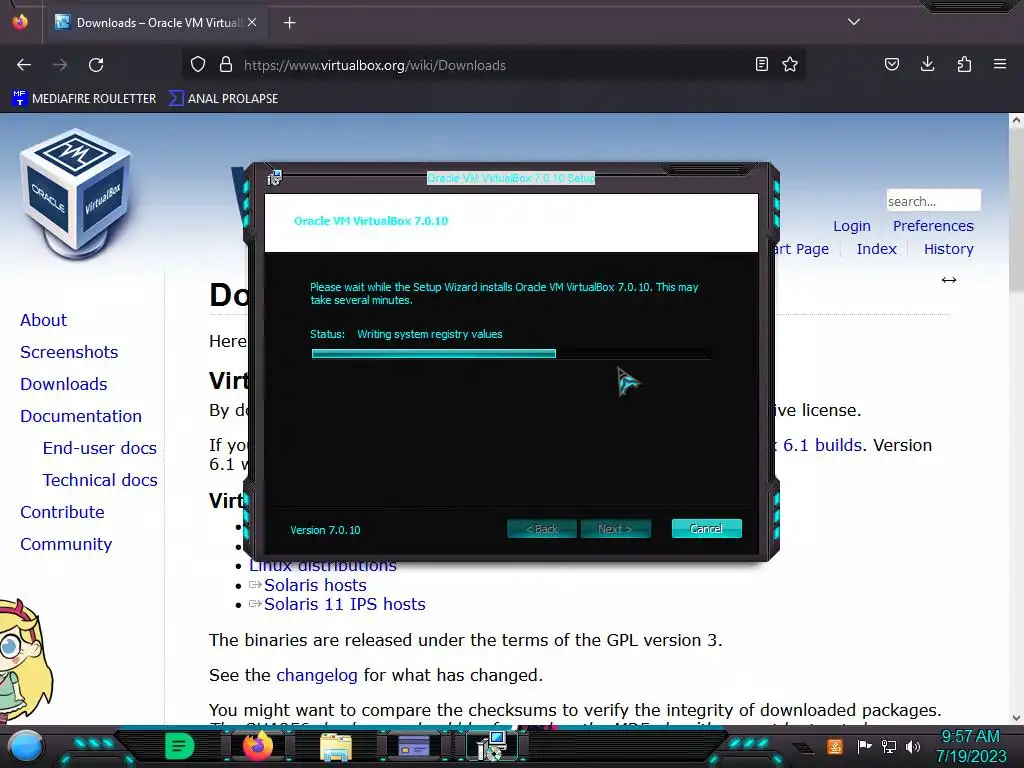Click the 'Writing system registry values' status text

(x=430, y=334)
